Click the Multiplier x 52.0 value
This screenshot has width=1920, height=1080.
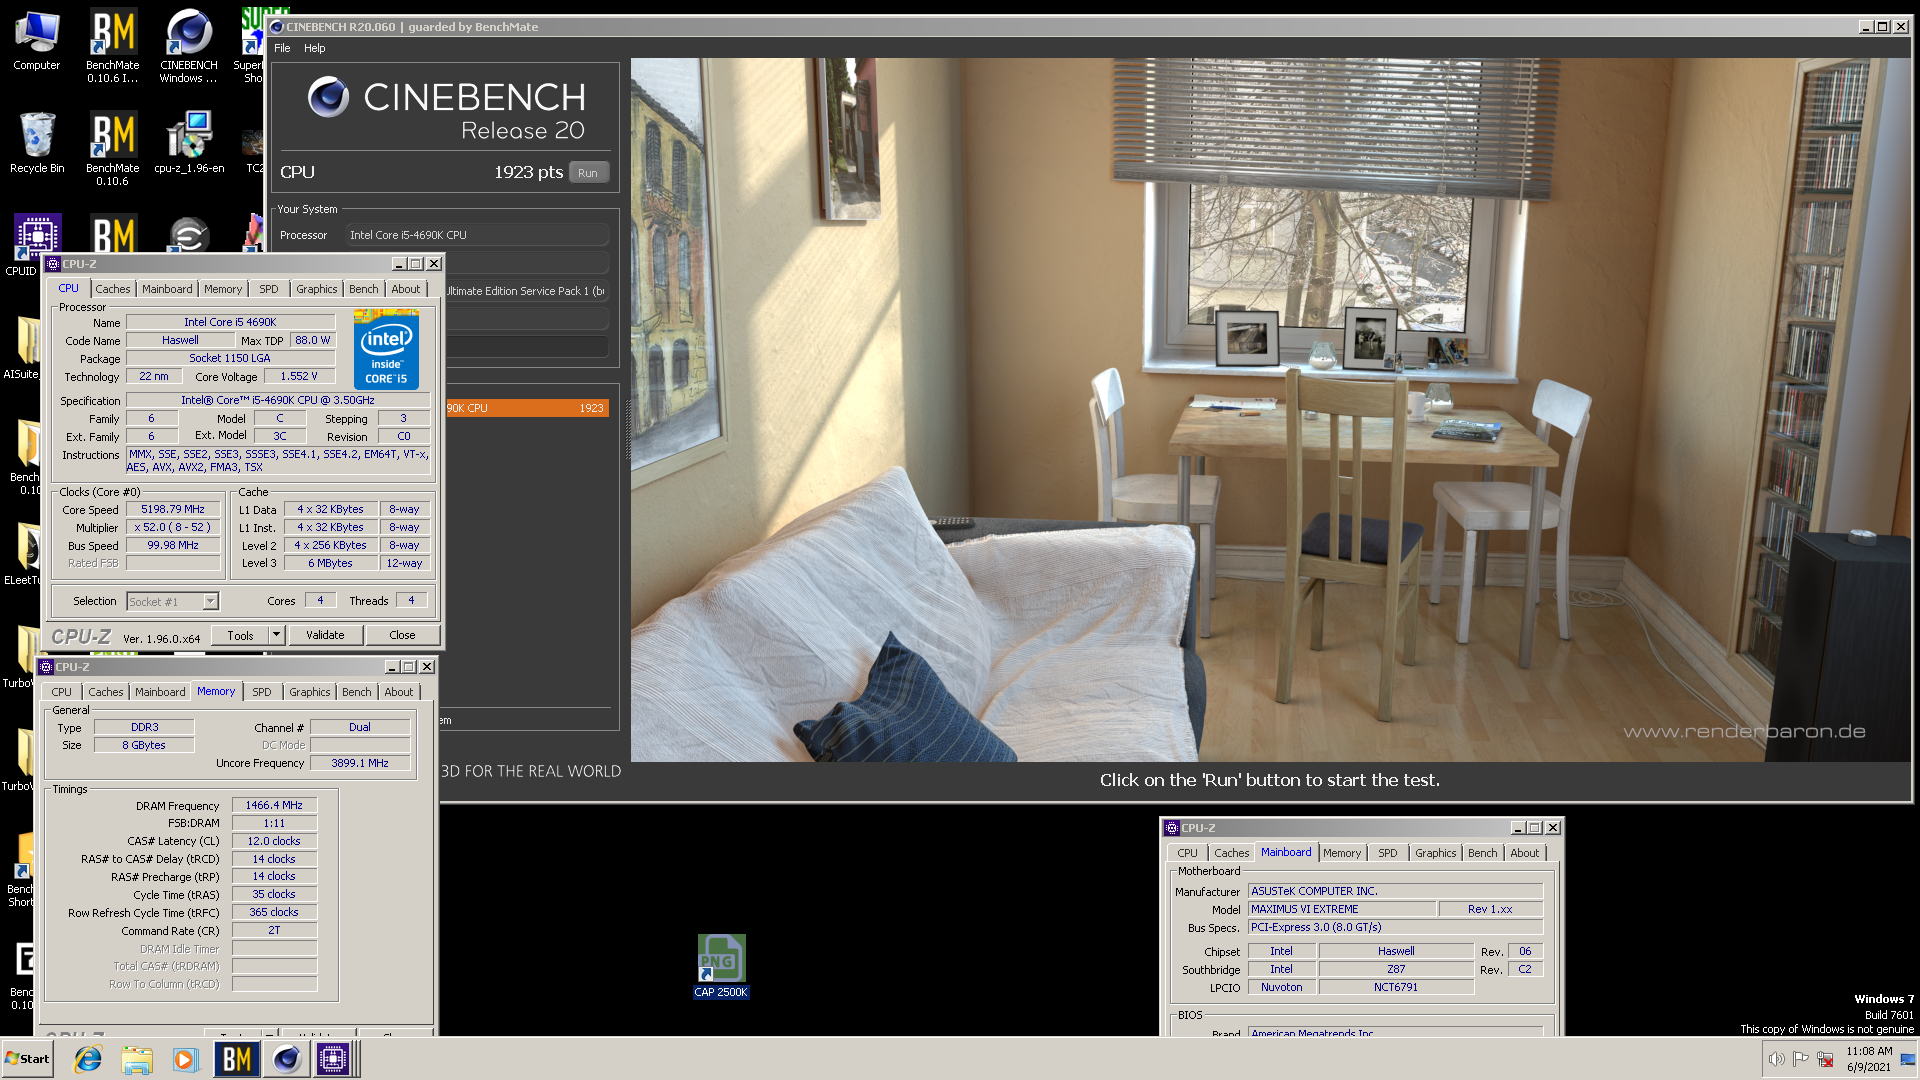tap(172, 527)
